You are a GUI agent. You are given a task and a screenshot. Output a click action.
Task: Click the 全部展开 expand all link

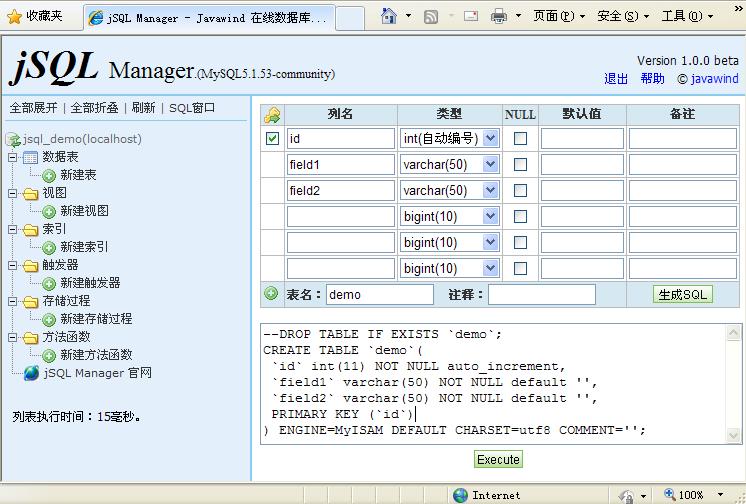click(33, 108)
